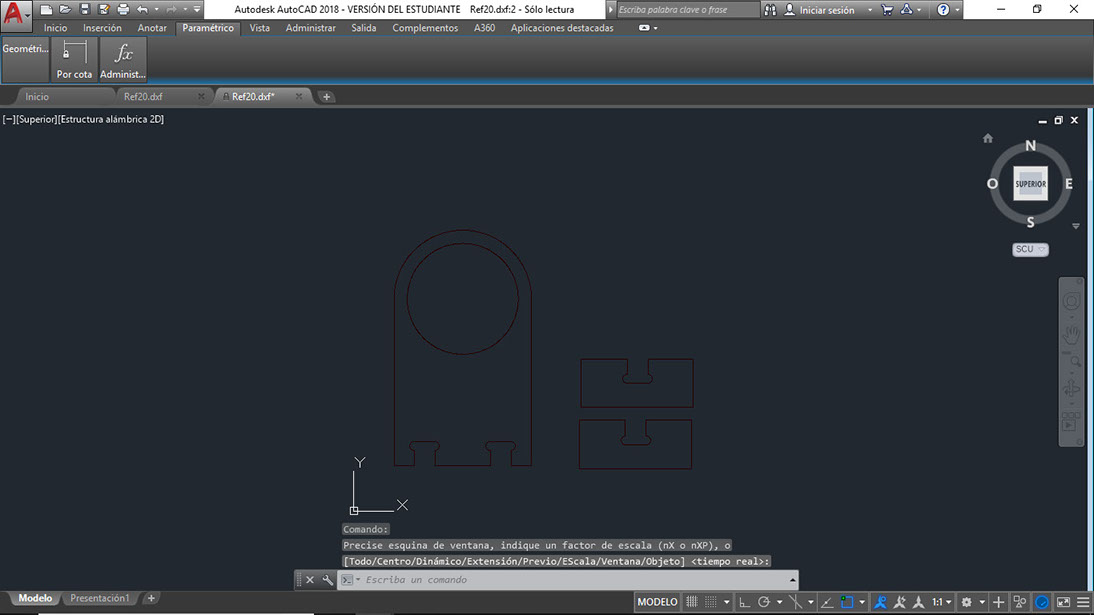Click the Por cota dimensional constraint tool

click(x=74, y=59)
